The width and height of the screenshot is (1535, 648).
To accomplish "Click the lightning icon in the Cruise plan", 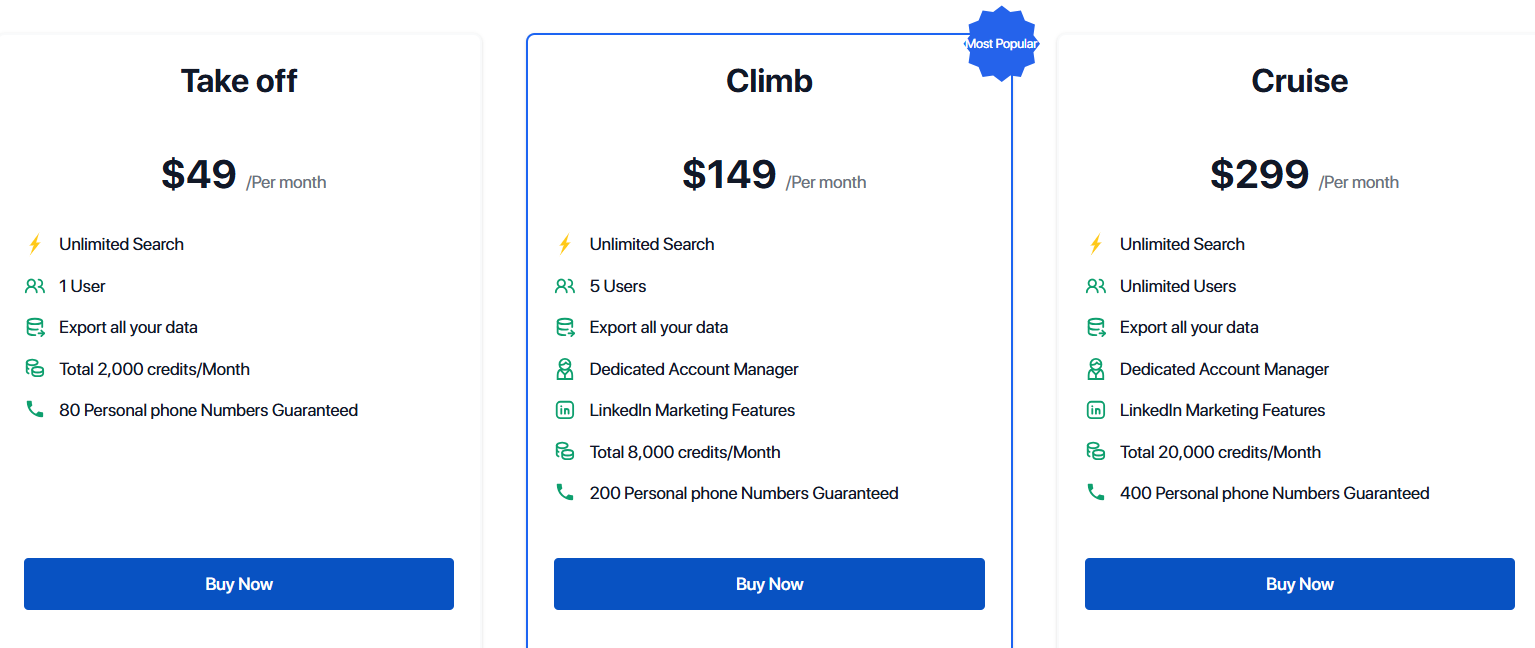I will (1096, 243).
